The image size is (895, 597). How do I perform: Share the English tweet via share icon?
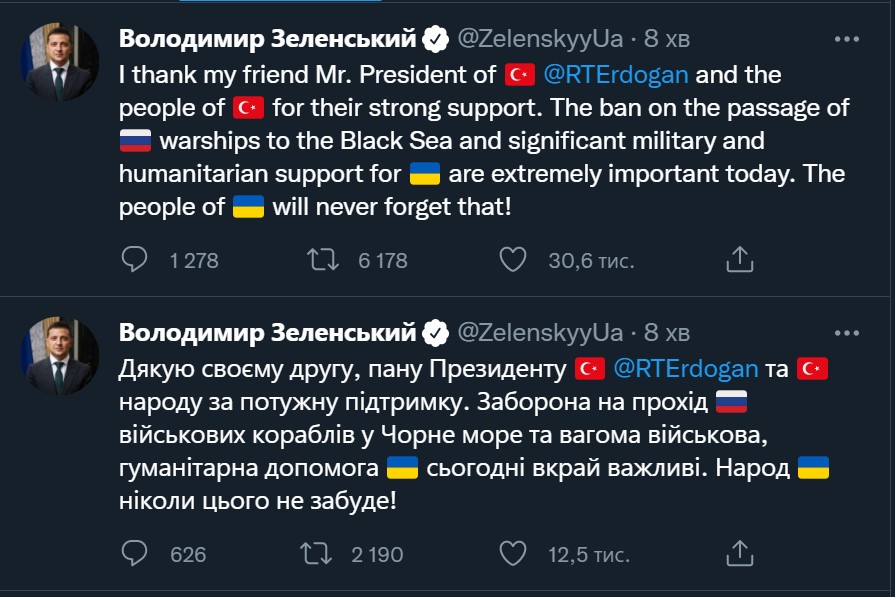740,259
